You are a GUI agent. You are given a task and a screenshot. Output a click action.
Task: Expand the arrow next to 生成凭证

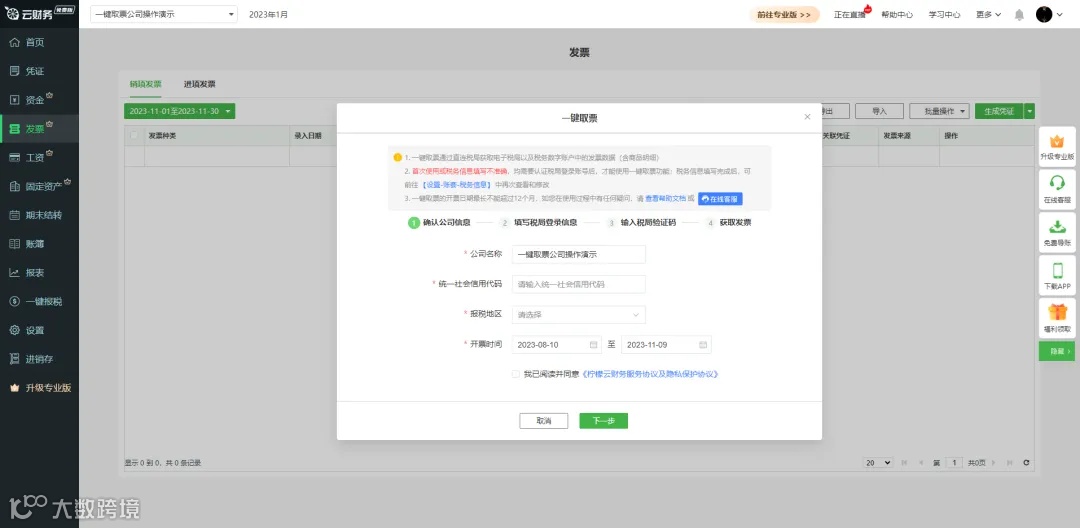click(x=1030, y=111)
